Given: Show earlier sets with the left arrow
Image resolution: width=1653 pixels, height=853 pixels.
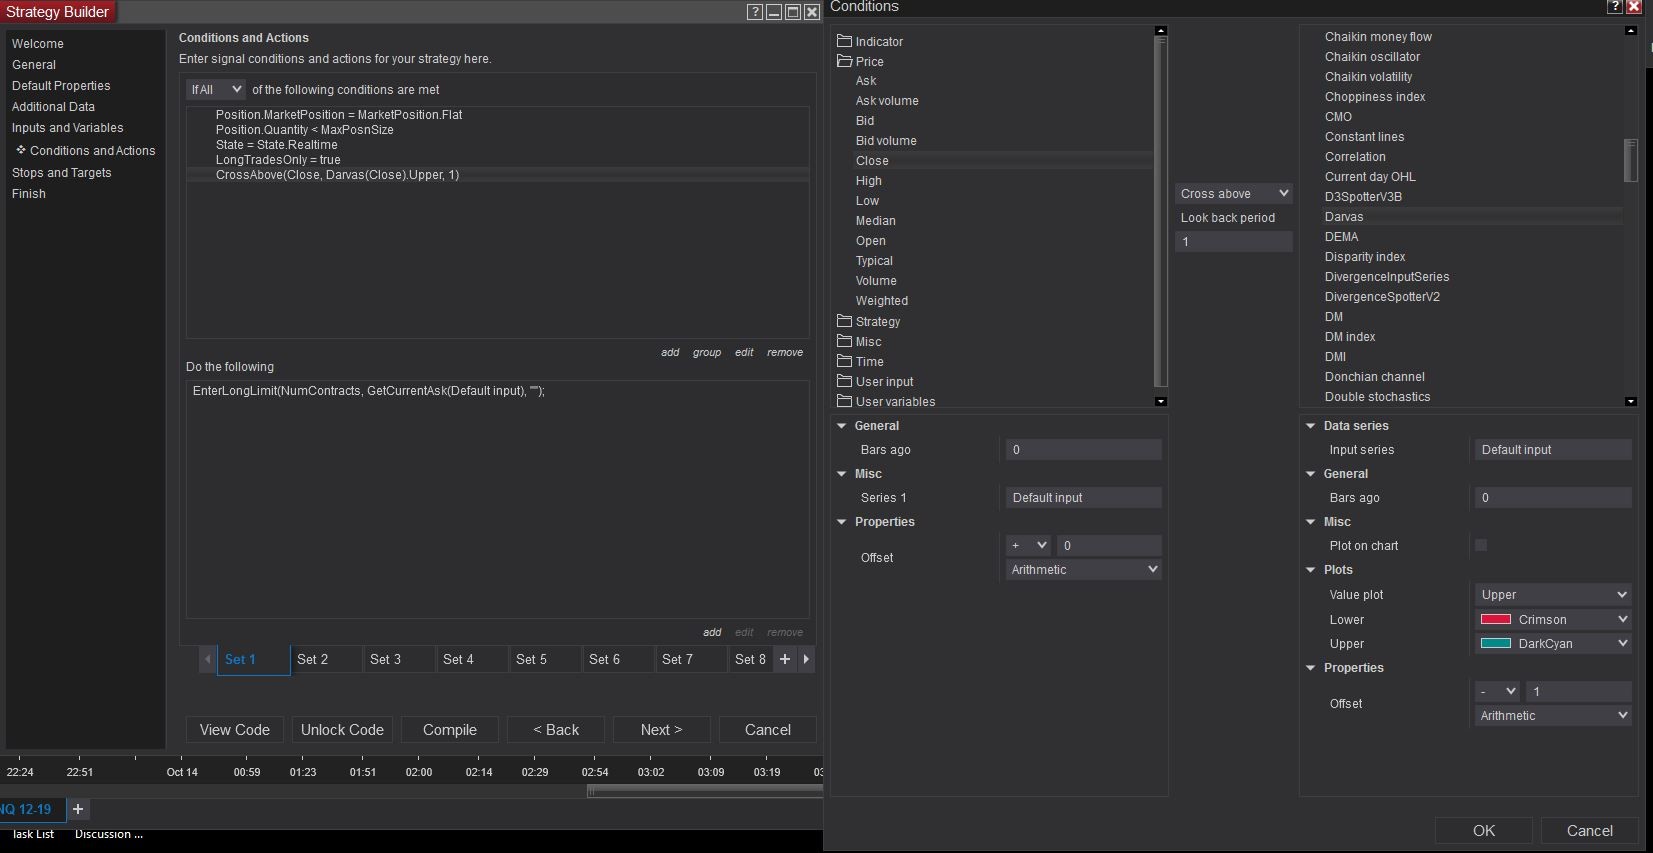Looking at the screenshot, I should click(x=208, y=659).
